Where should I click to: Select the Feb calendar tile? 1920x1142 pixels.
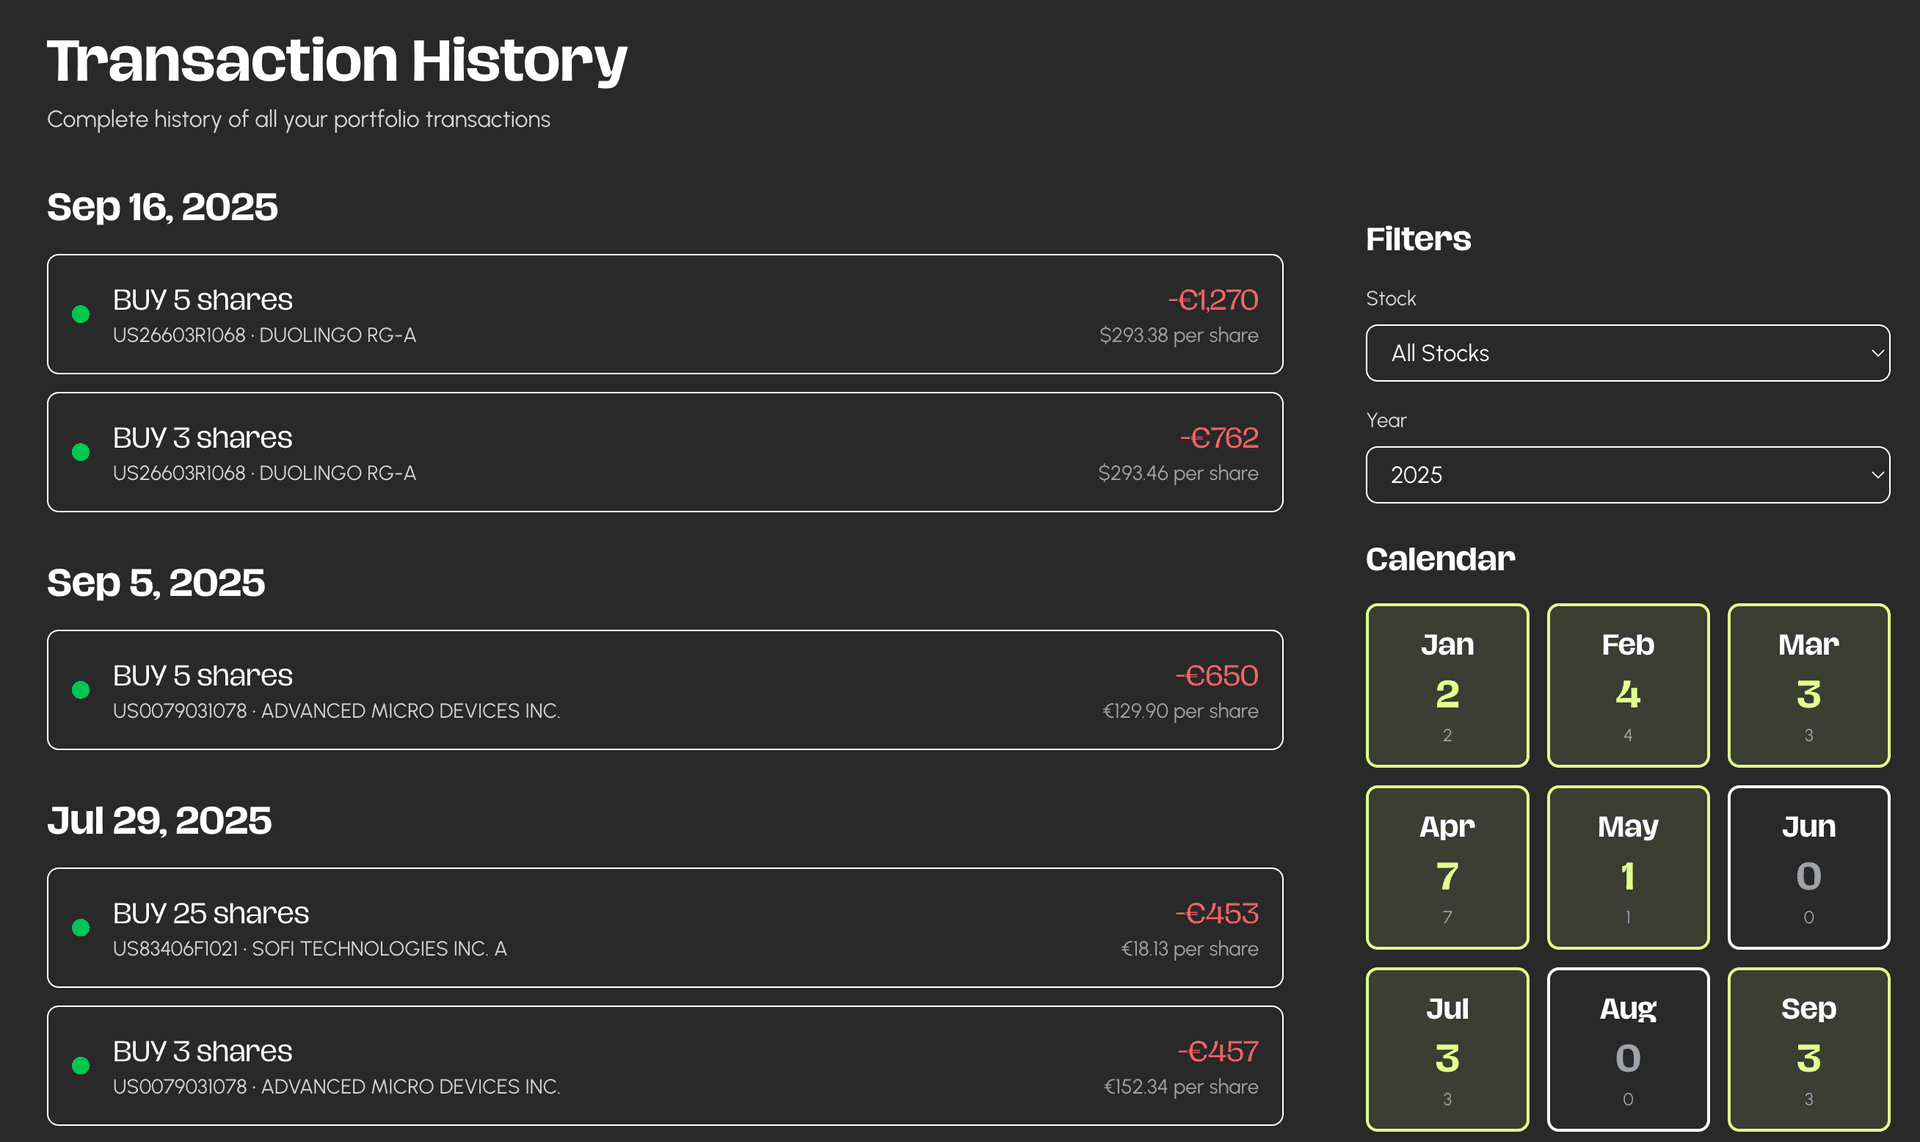1627,686
